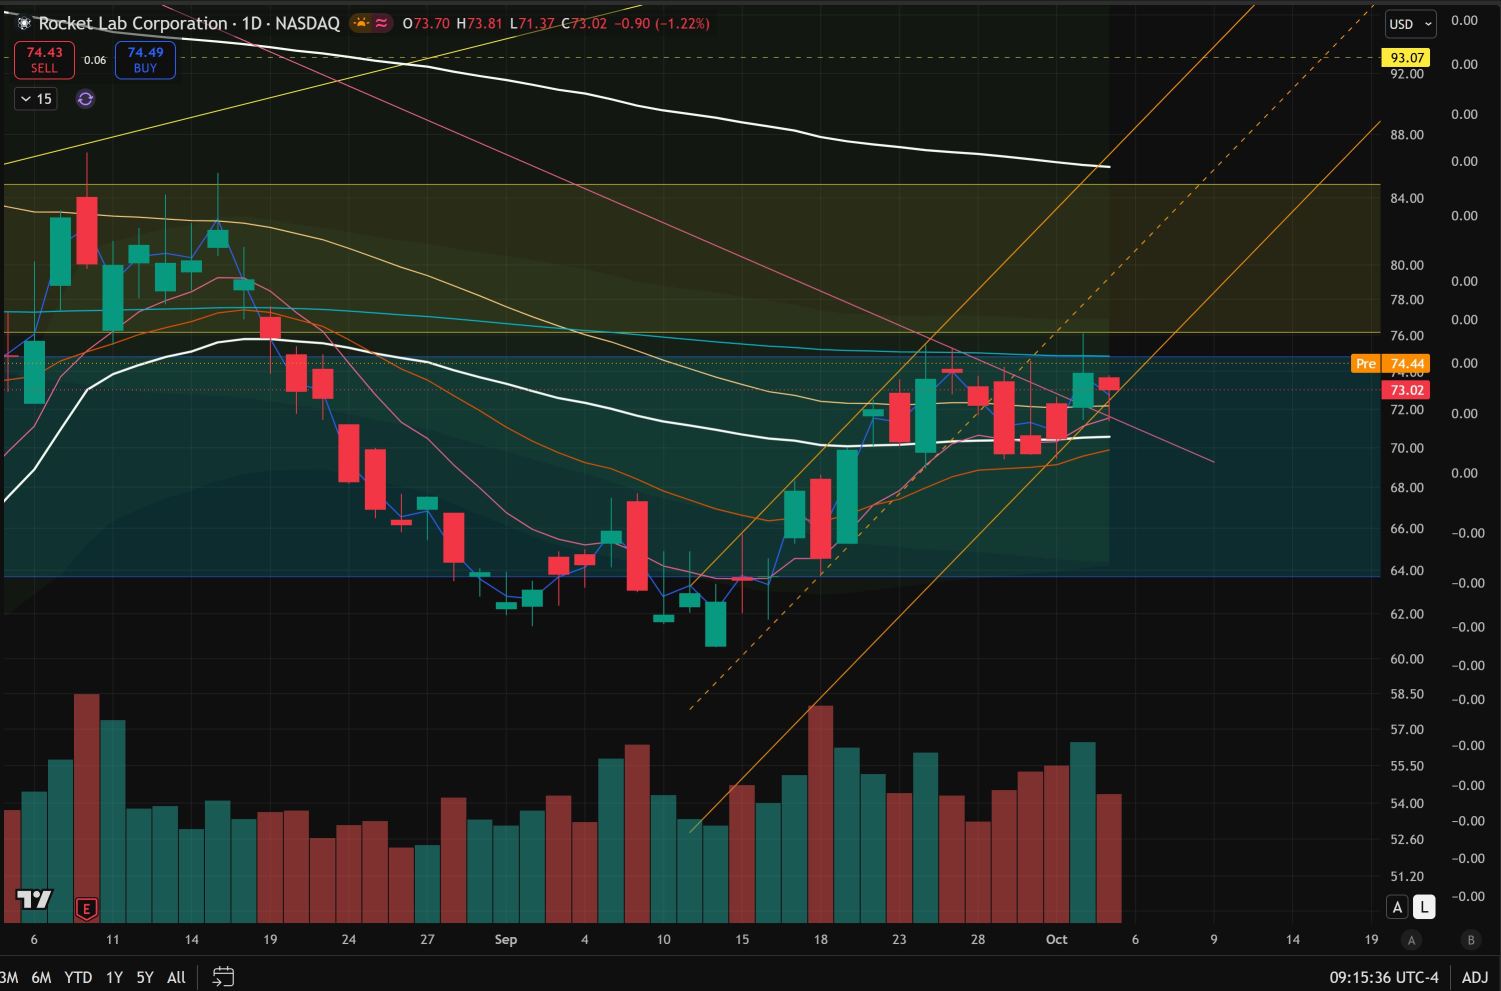
Task: Toggle auto scale A button
Action: [1397, 907]
